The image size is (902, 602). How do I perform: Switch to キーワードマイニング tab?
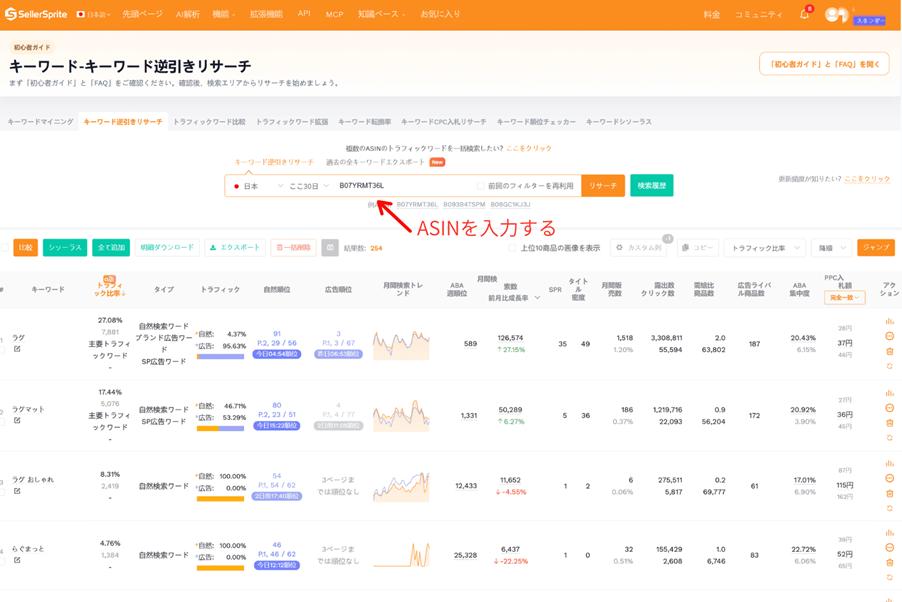[x=40, y=121]
